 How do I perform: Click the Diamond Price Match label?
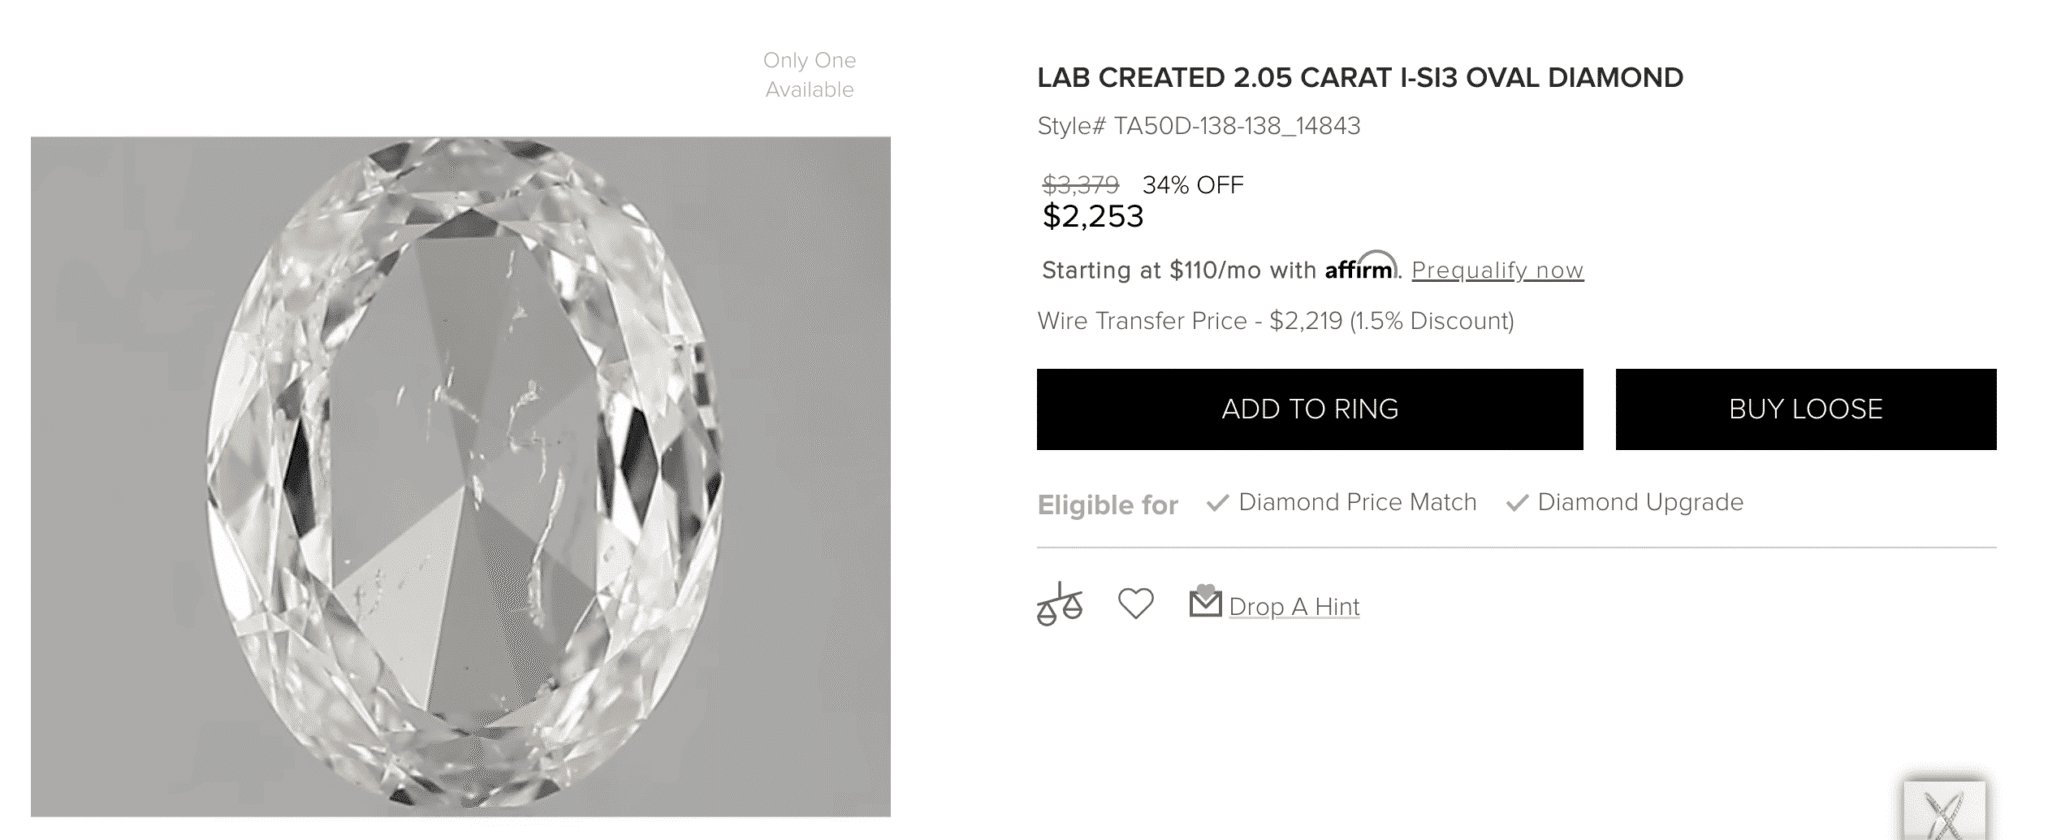[1357, 502]
